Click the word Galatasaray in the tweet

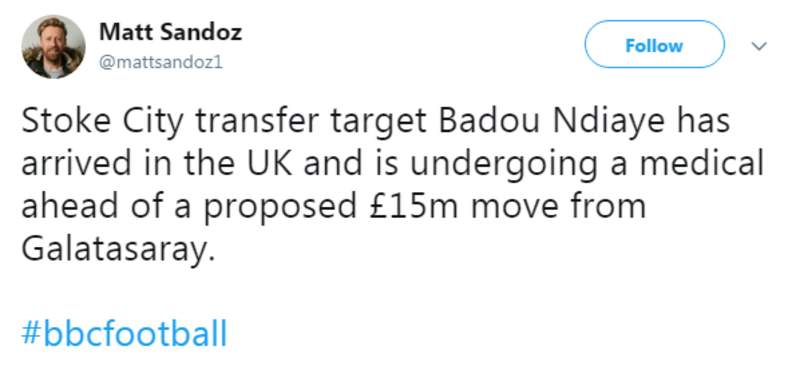116,251
